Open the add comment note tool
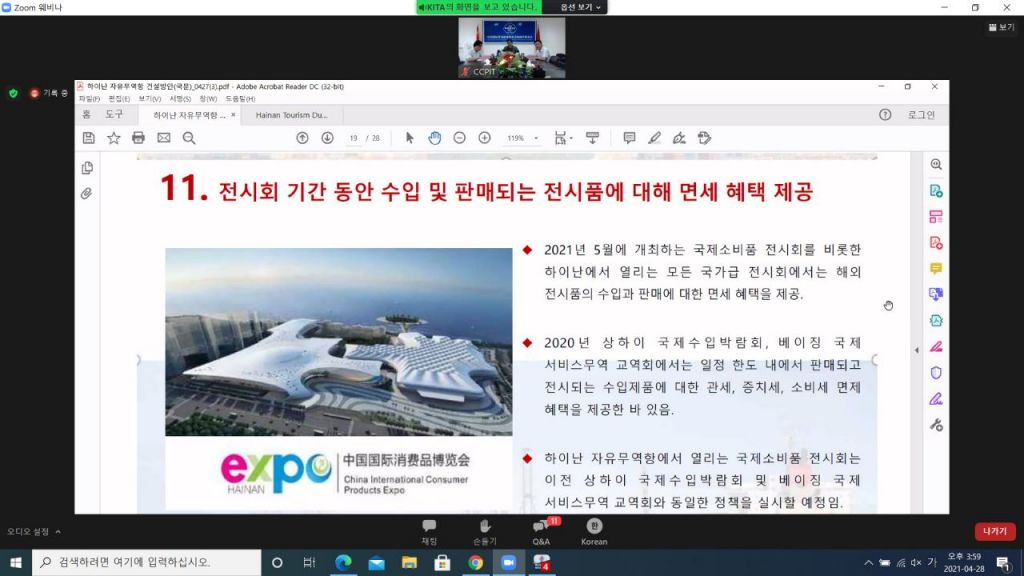This screenshot has height=576, width=1024. pyautogui.click(x=629, y=138)
